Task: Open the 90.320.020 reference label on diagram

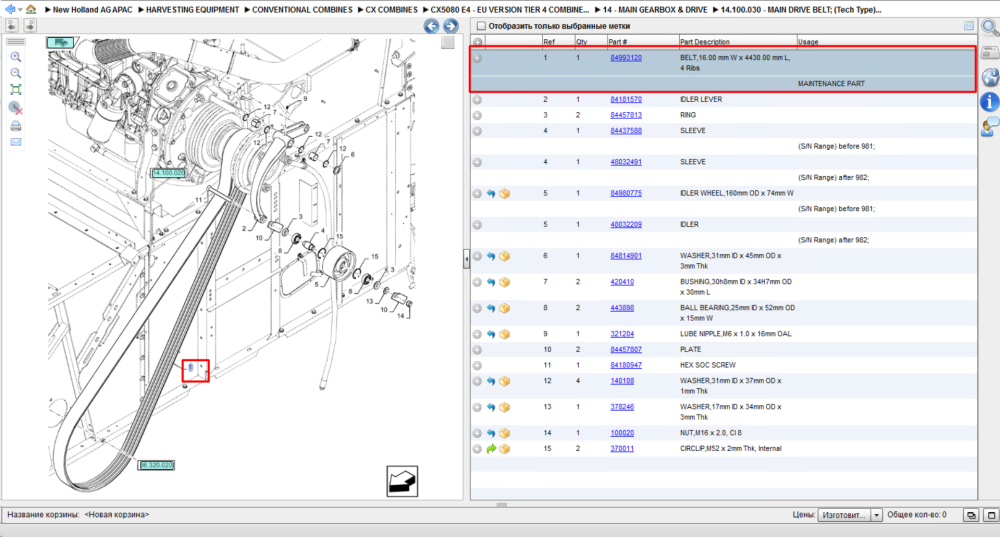Action: tap(156, 465)
